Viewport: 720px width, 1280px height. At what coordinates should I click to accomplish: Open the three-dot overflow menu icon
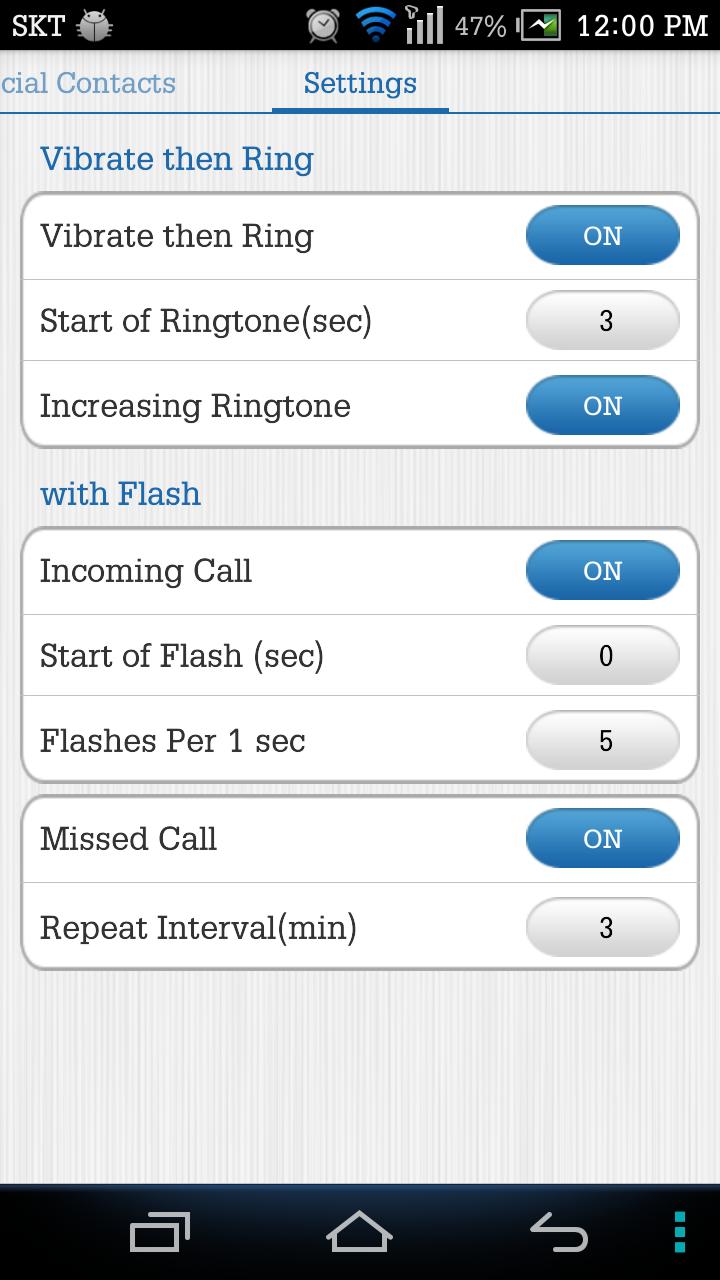(x=680, y=1232)
